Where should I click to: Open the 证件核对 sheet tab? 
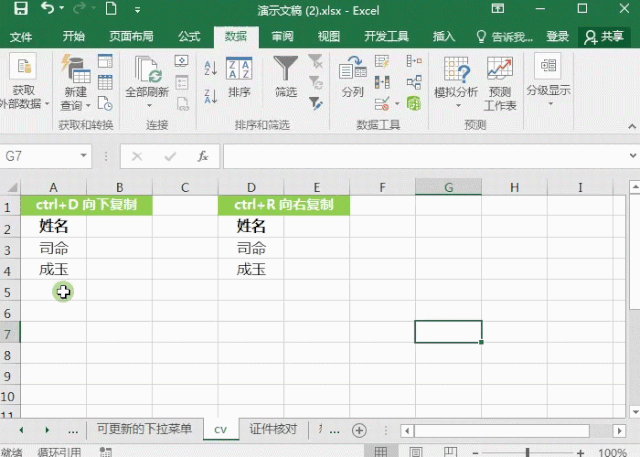coord(273,429)
